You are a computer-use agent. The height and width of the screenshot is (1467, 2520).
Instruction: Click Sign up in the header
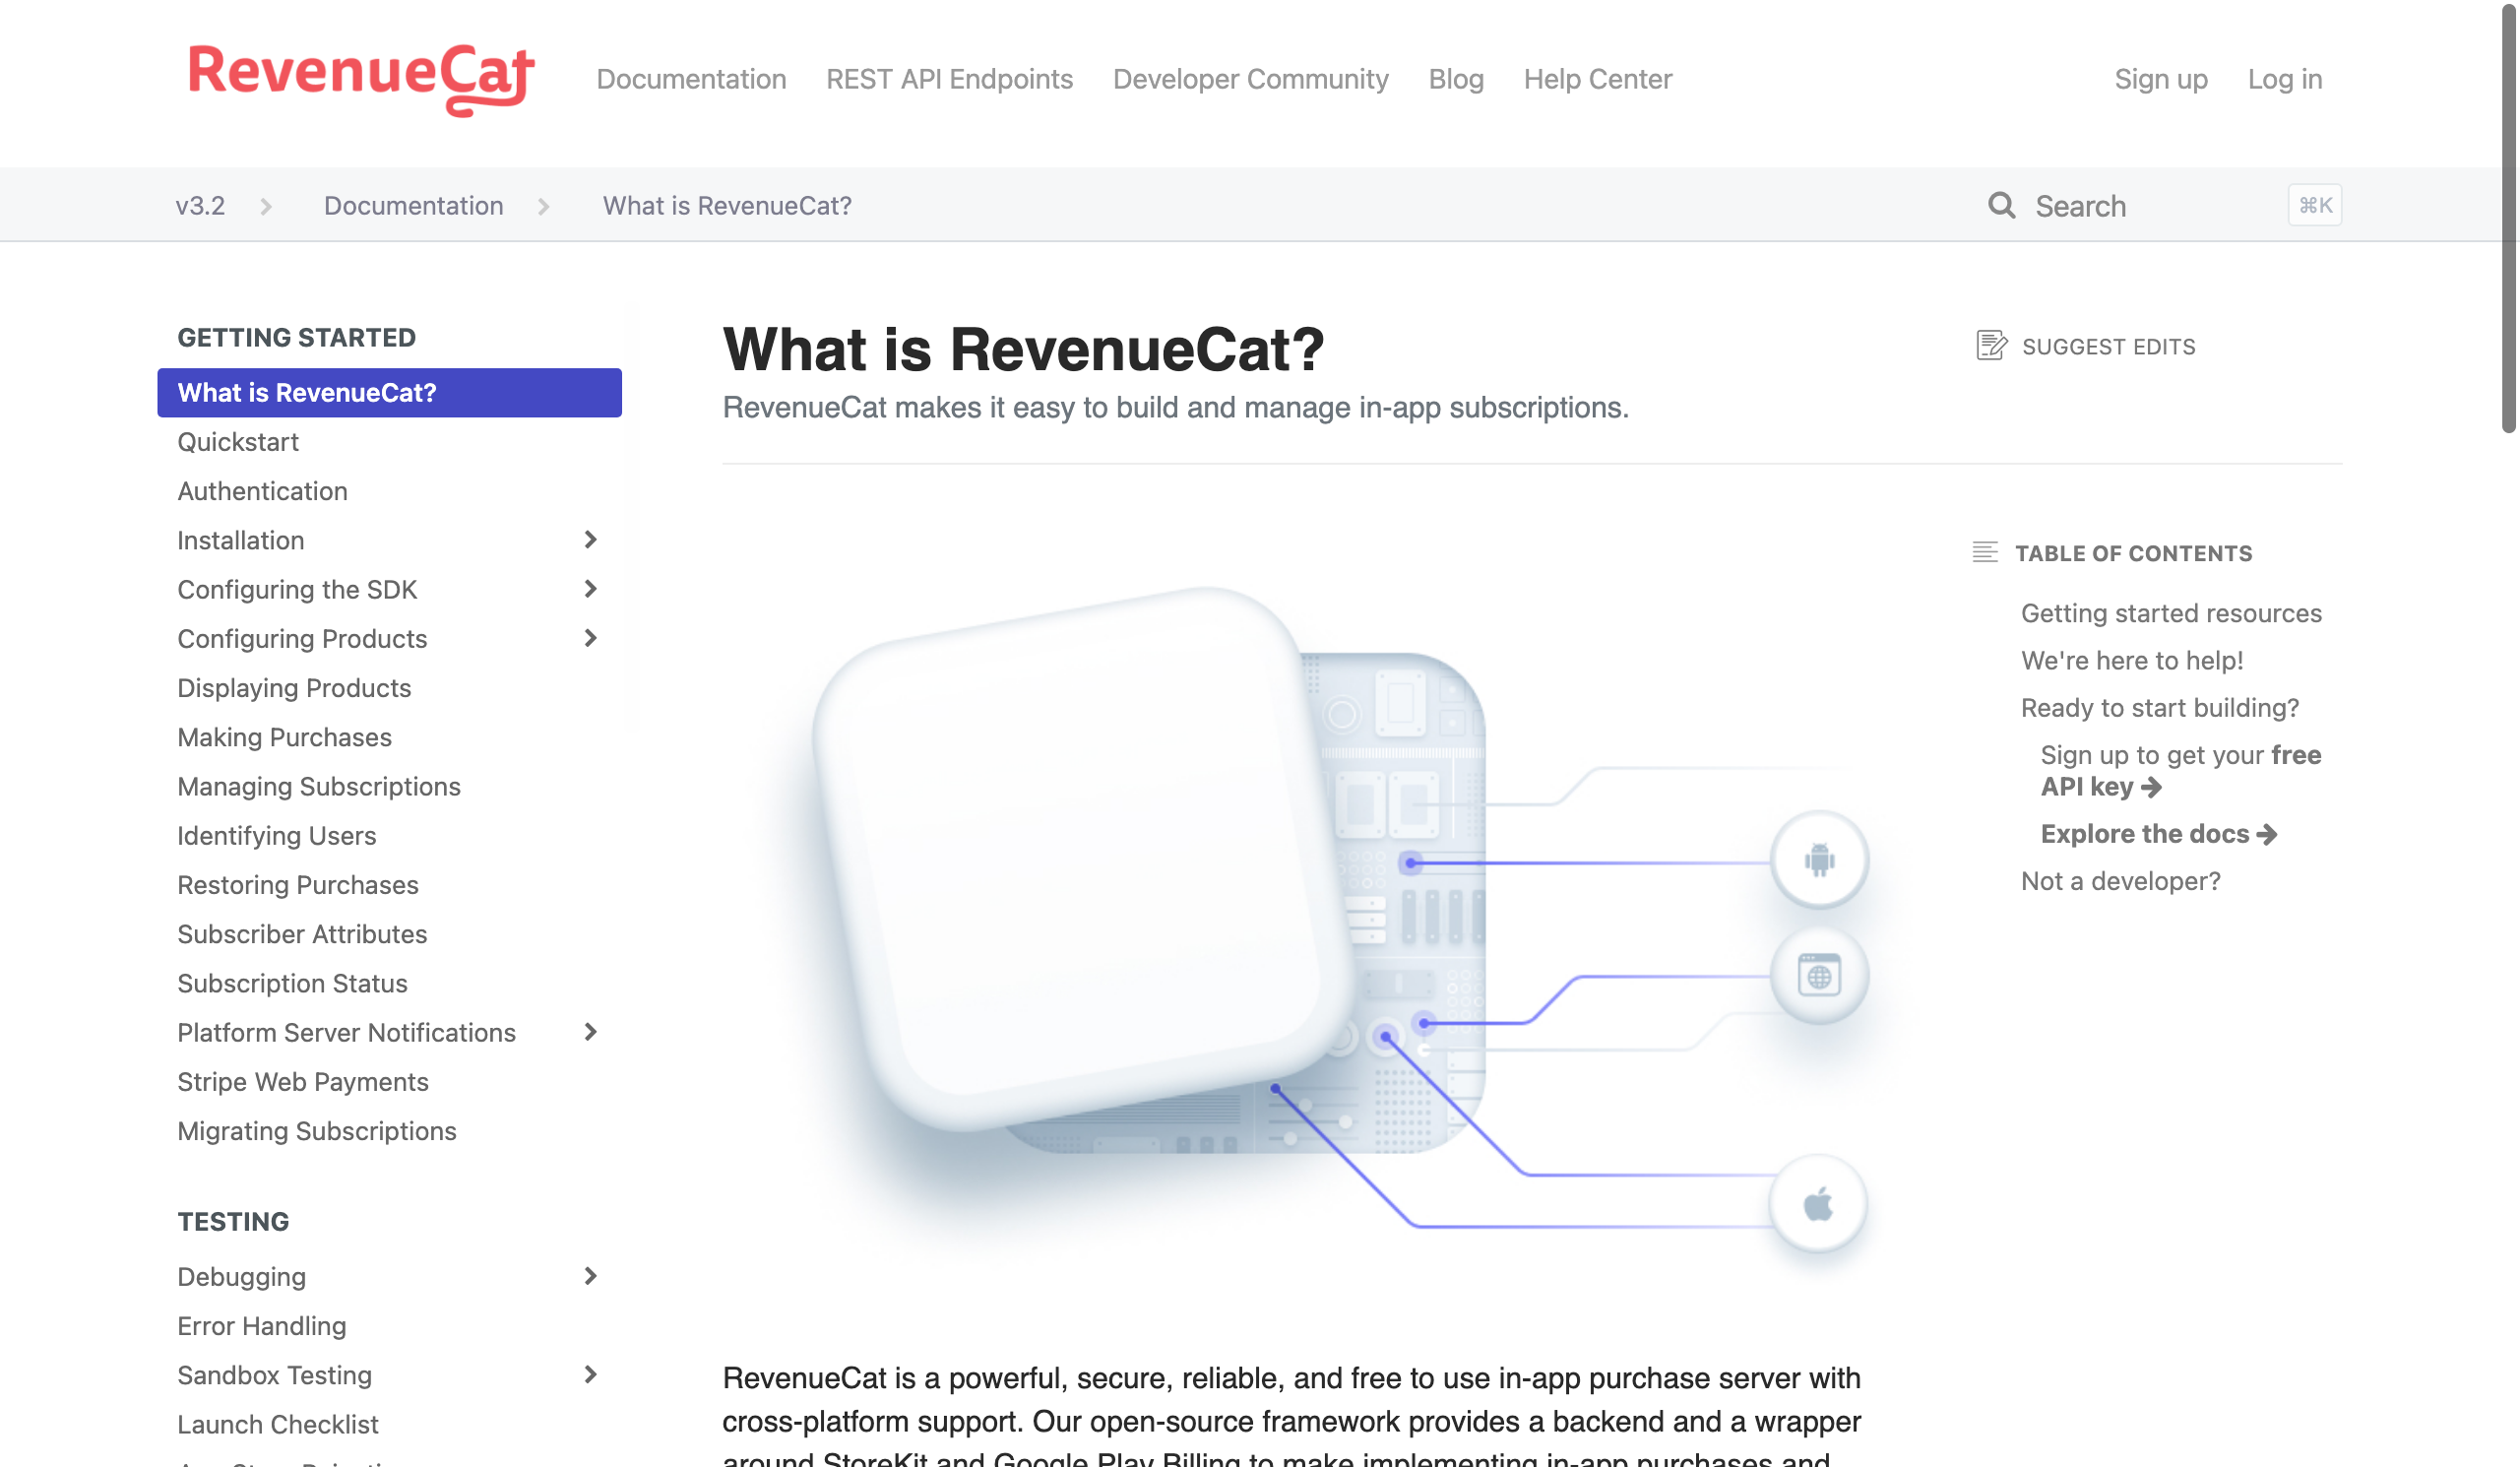(2160, 79)
